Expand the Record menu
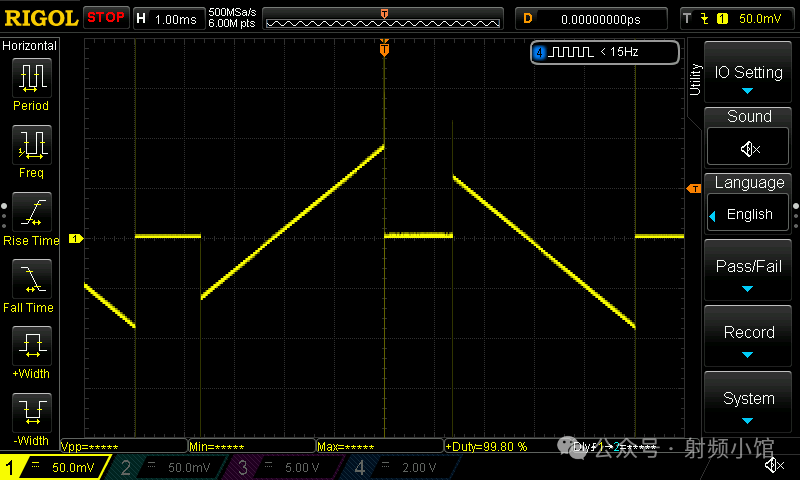 point(748,338)
